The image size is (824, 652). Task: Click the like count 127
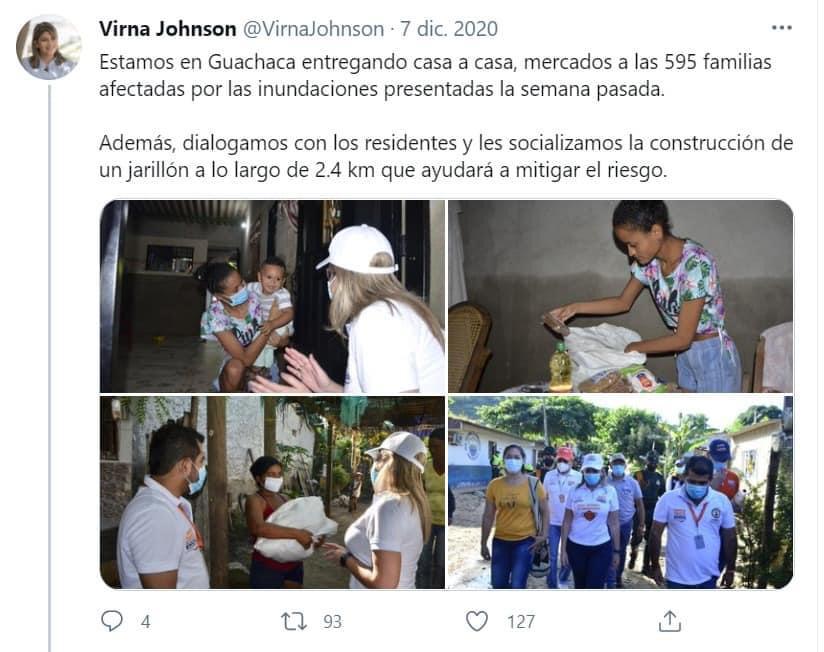[x=521, y=622]
